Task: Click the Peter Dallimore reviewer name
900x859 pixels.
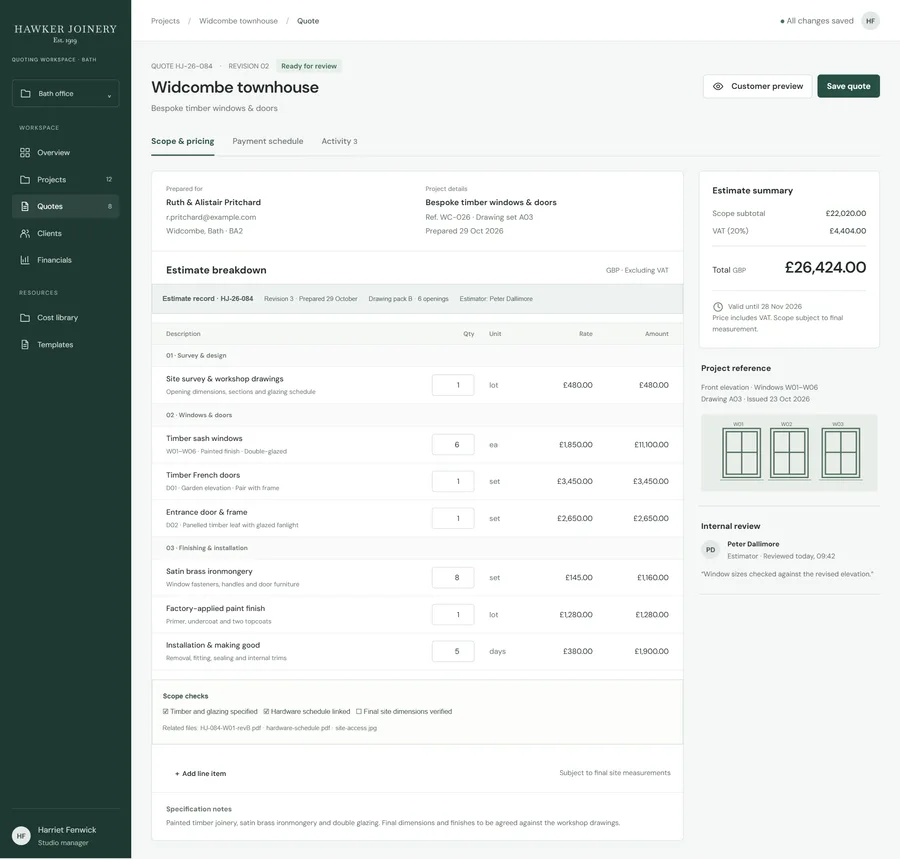Action: (753, 544)
